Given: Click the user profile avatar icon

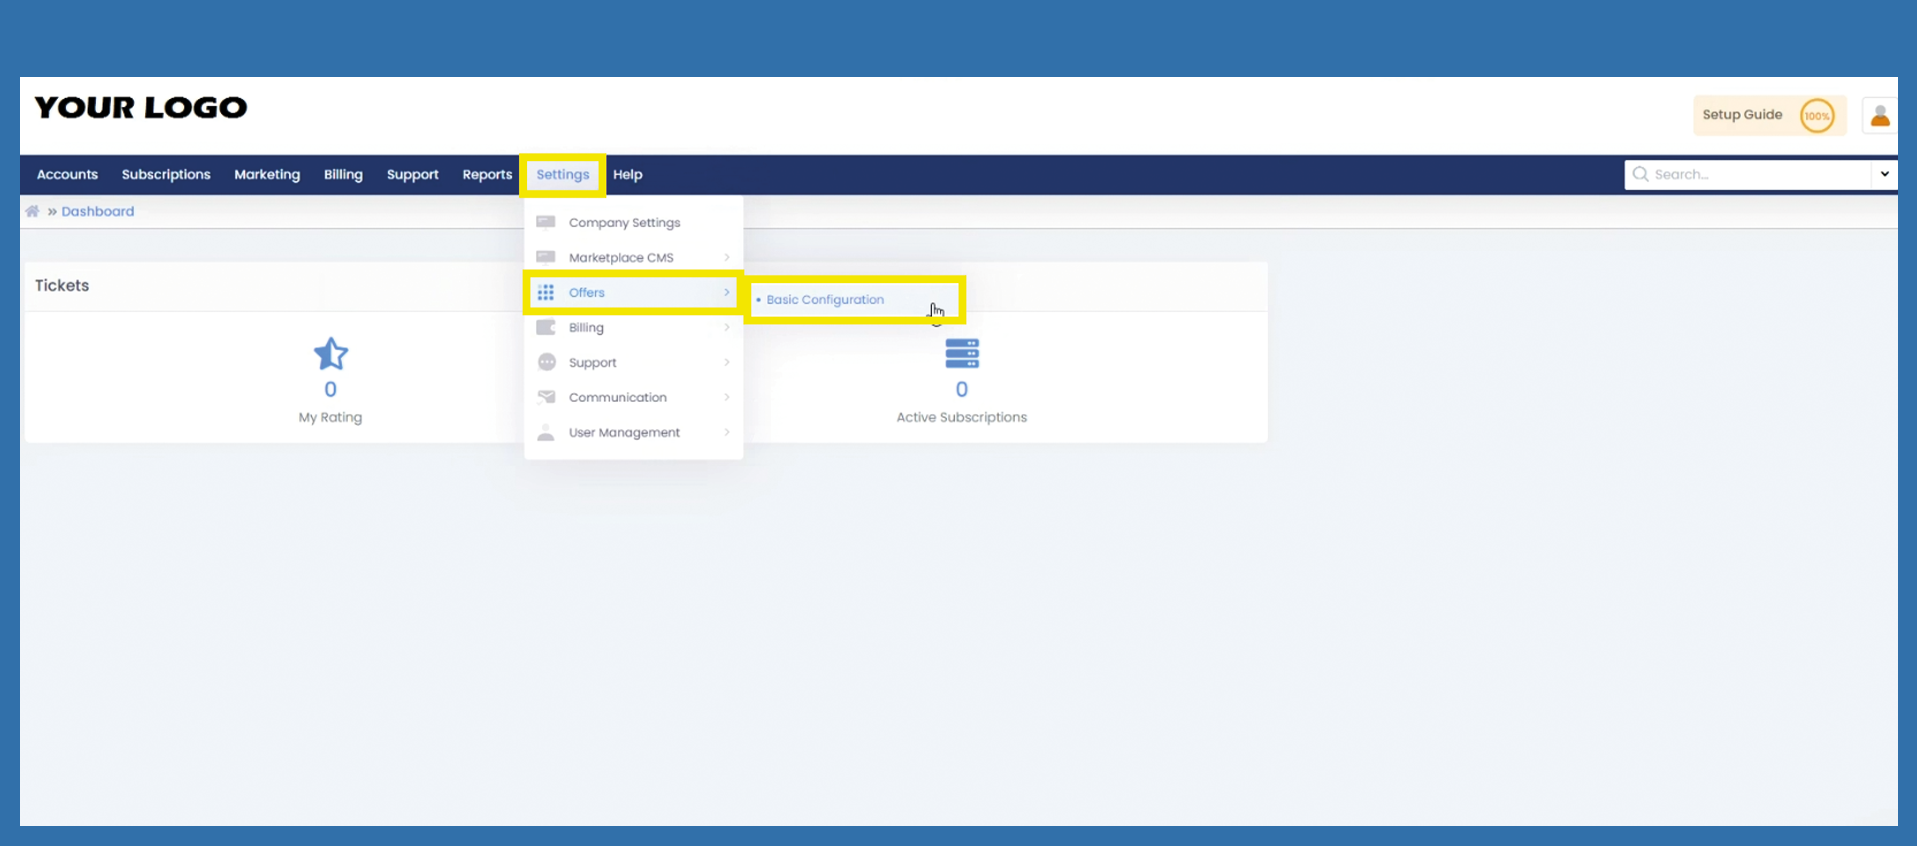Looking at the screenshot, I should (x=1879, y=116).
